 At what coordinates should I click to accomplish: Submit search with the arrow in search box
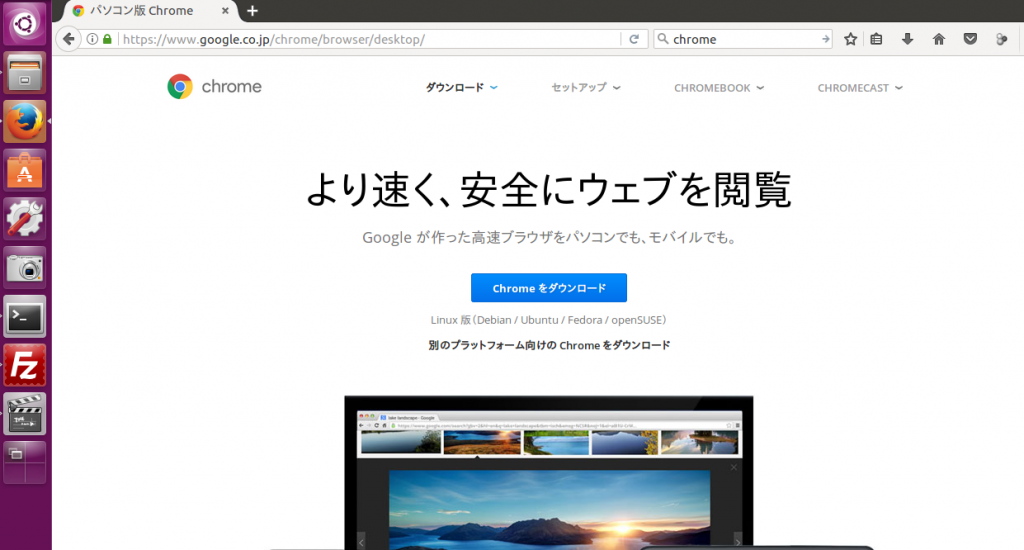pyautogui.click(x=825, y=39)
